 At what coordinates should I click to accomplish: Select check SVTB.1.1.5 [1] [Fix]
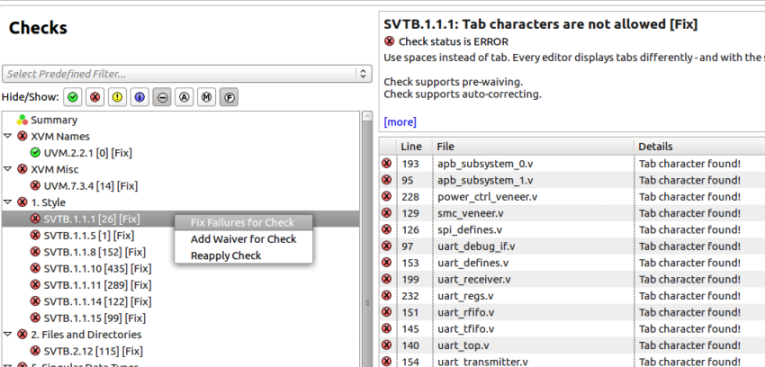pos(89,235)
